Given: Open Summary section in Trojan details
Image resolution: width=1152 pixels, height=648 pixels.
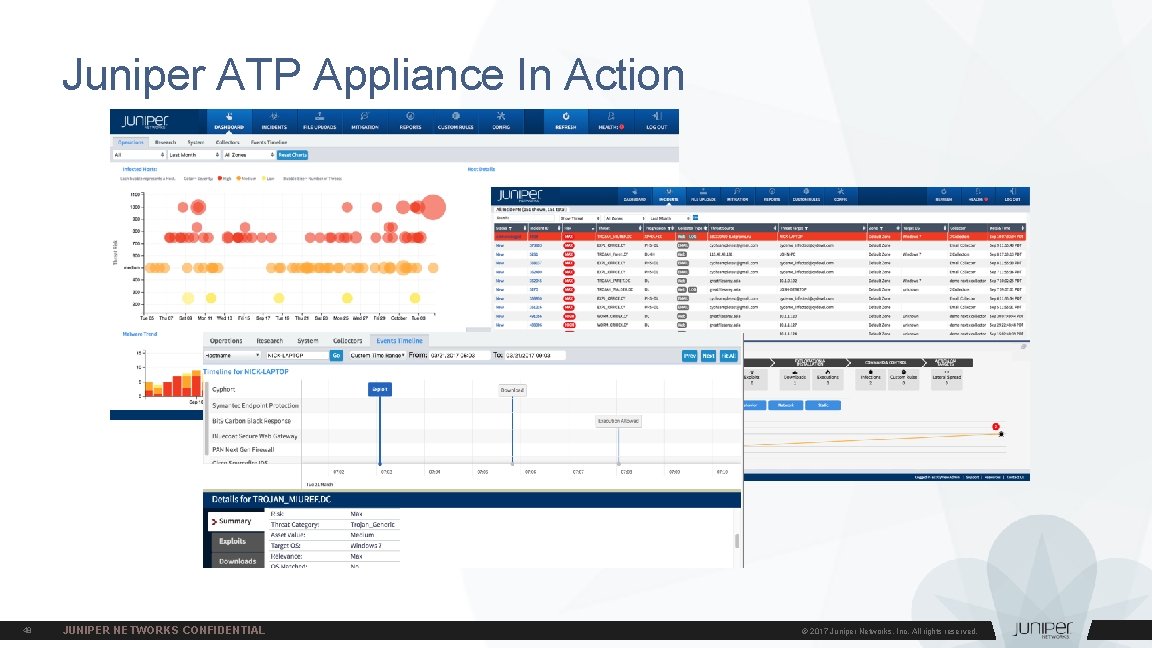Looking at the screenshot, I should pos(235,522).
